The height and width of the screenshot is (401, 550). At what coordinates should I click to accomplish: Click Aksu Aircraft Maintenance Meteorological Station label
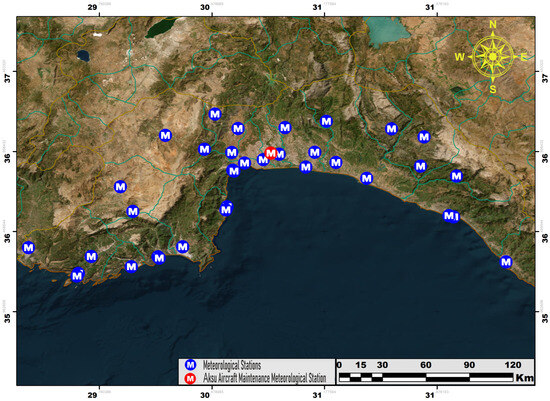coord(265,379)
